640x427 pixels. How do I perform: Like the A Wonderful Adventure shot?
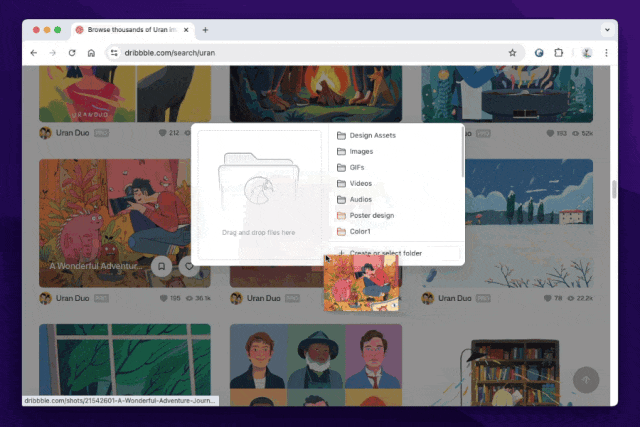tap(188, 266)
